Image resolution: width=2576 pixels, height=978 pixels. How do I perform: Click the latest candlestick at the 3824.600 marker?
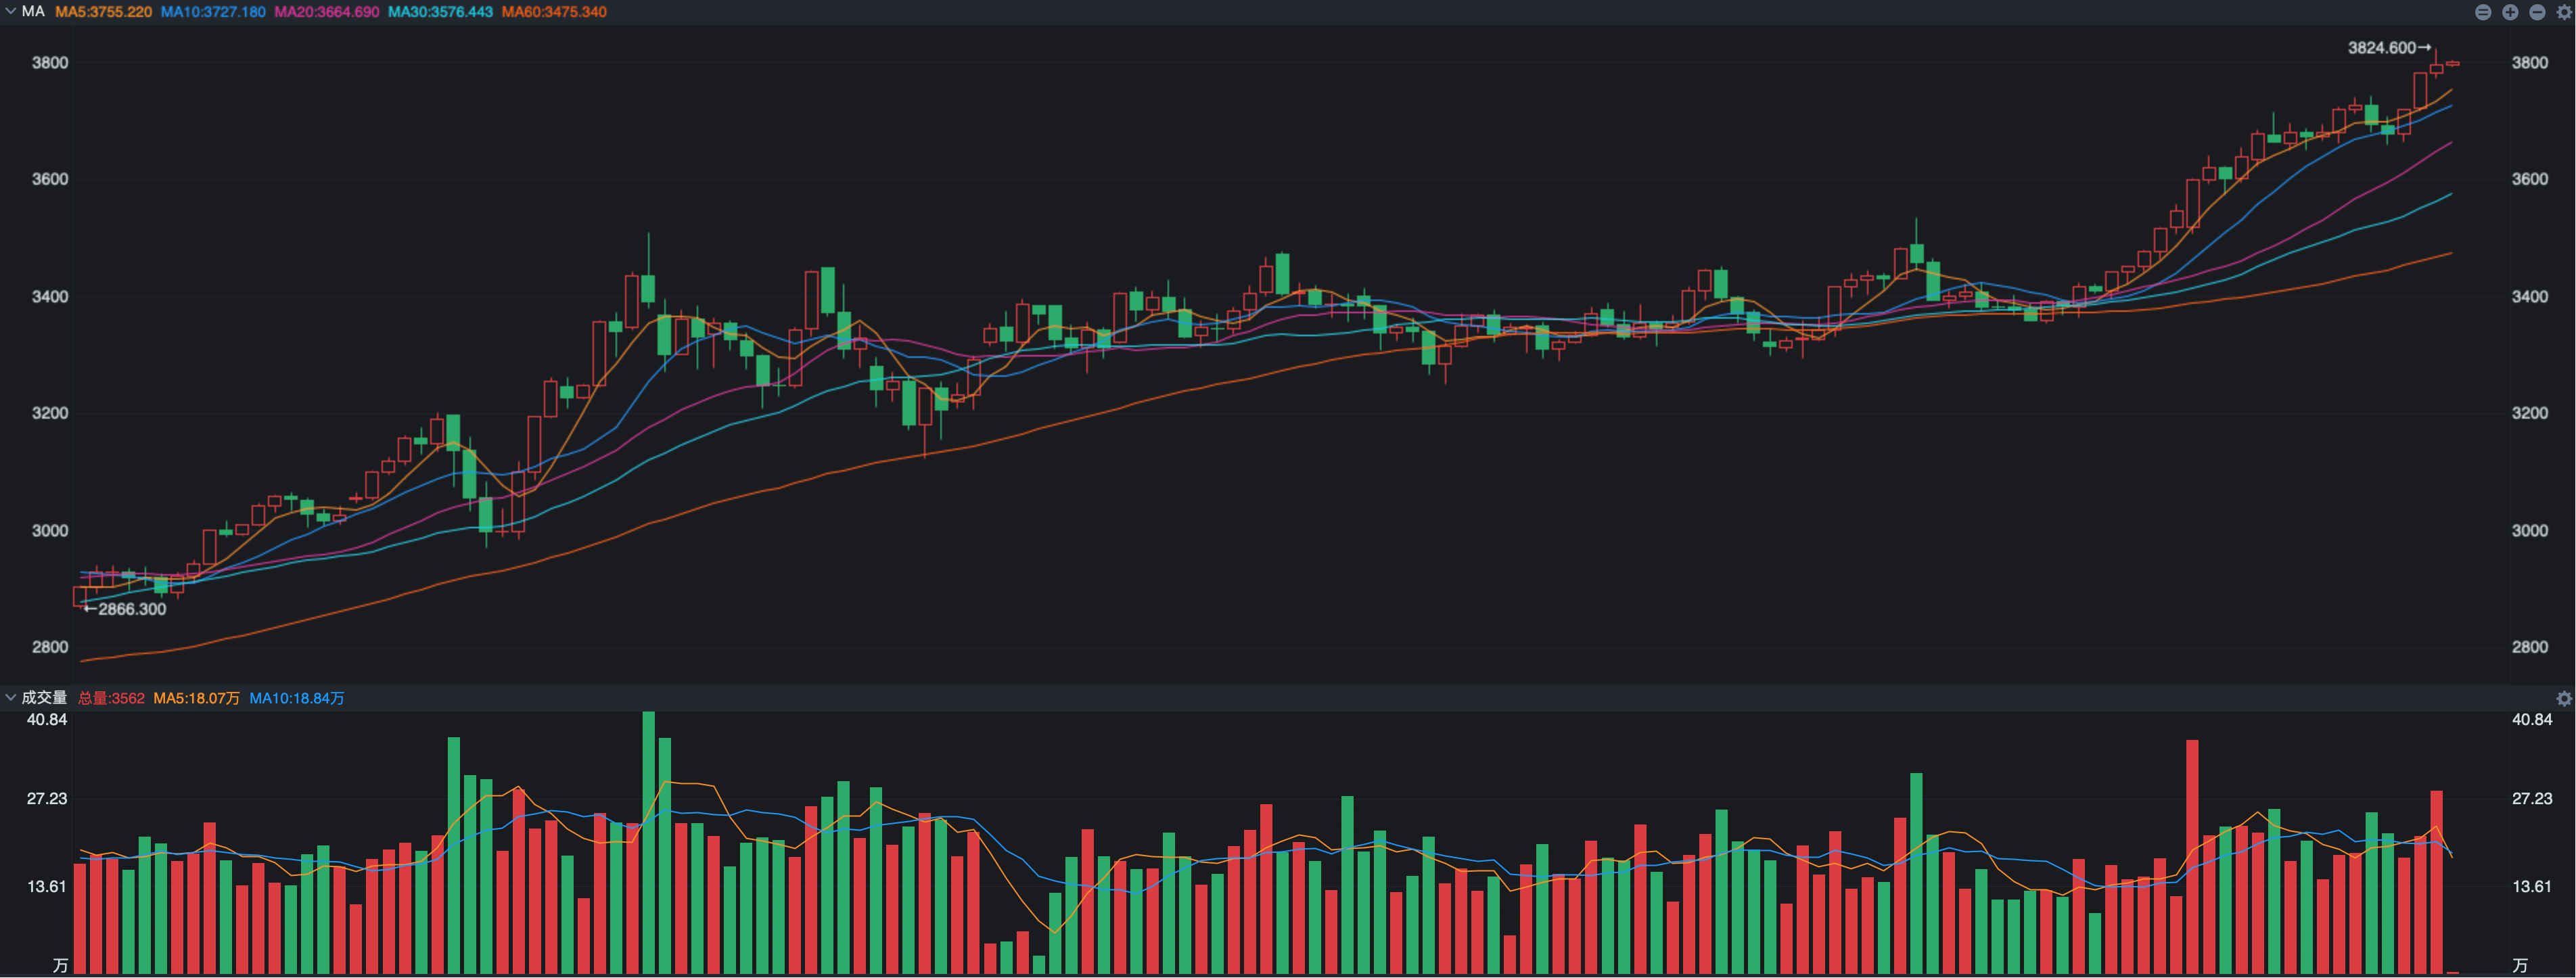(2436, 65)
